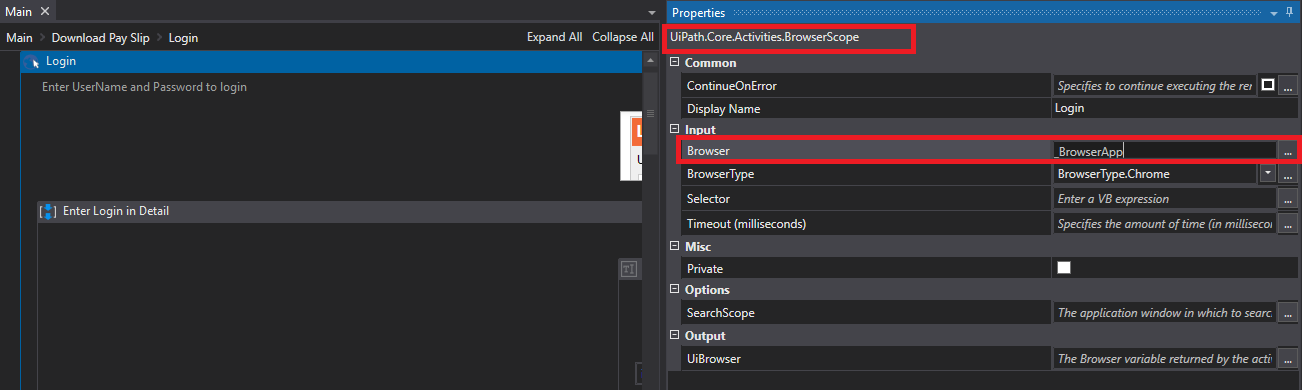Go to Main in breadcrumb path
1302x390 pixels.
point(19,37)
